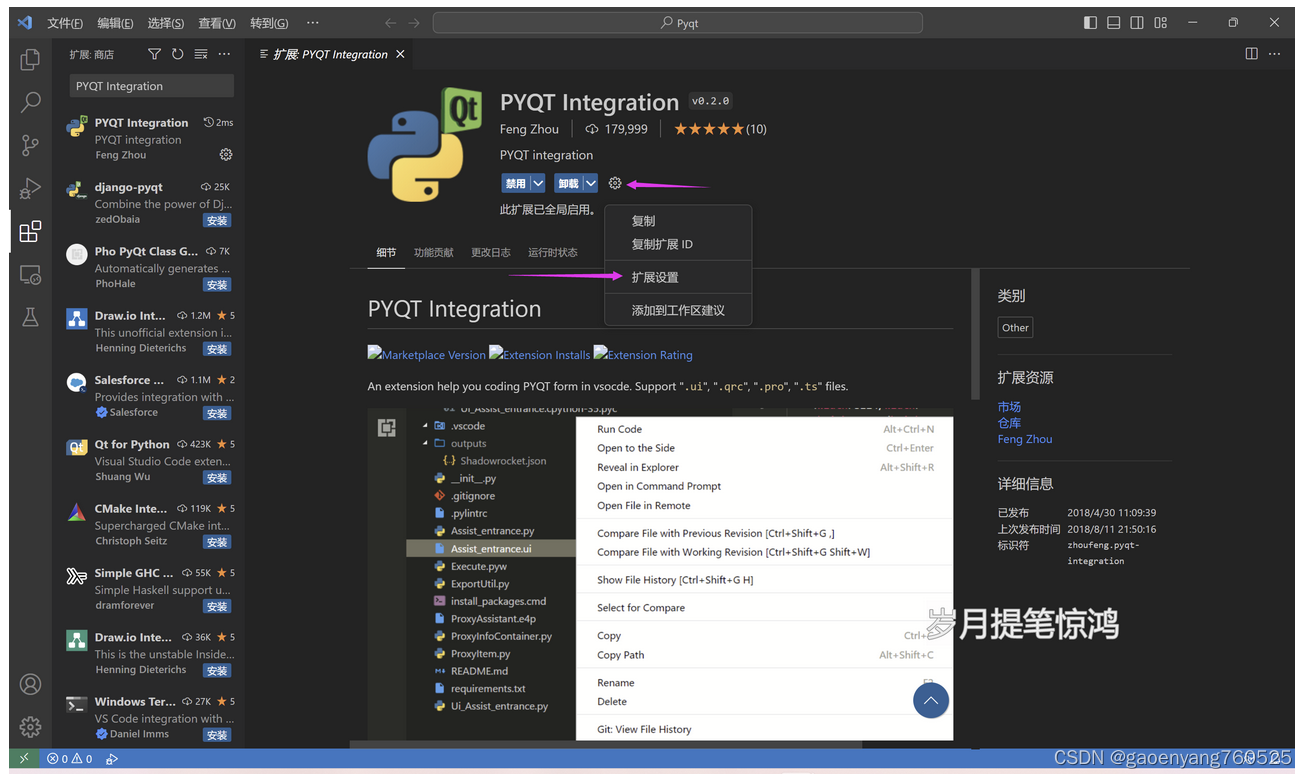
Task: Open the 编辑(E) menu
Action: [x=115, y=23]
